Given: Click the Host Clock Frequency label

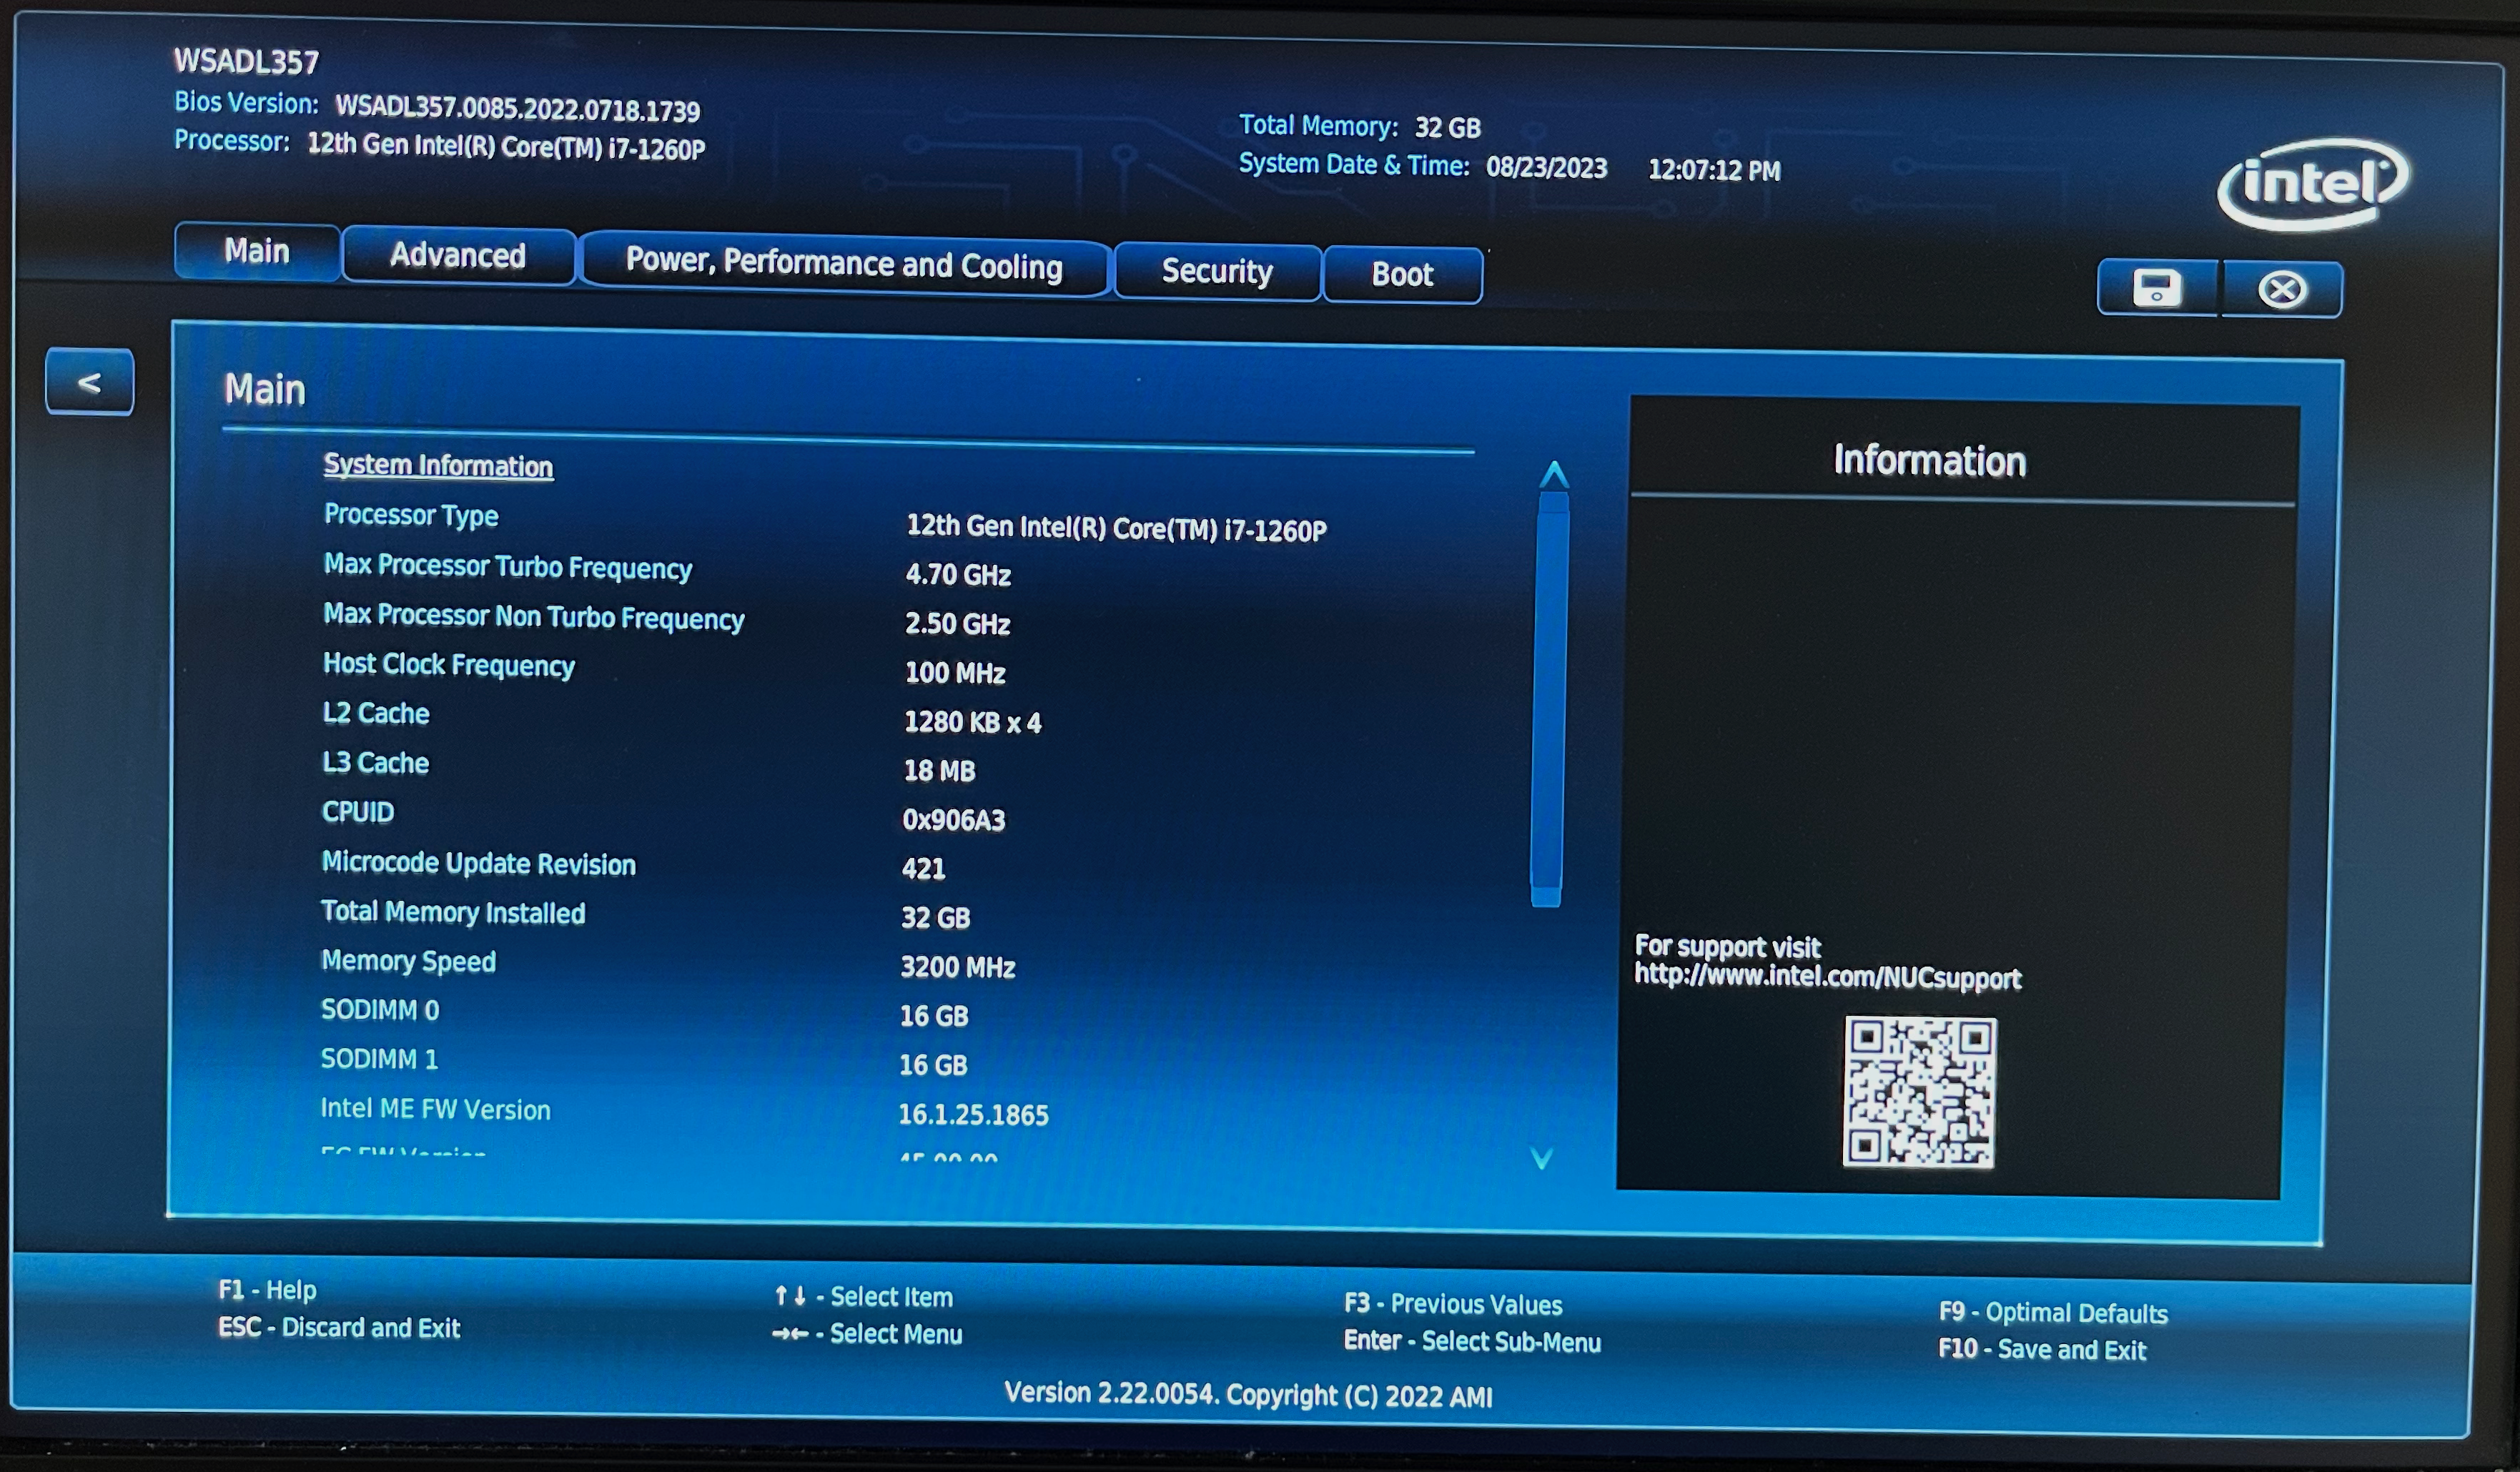Looking at the screenshot, I should tap(448, 665).
